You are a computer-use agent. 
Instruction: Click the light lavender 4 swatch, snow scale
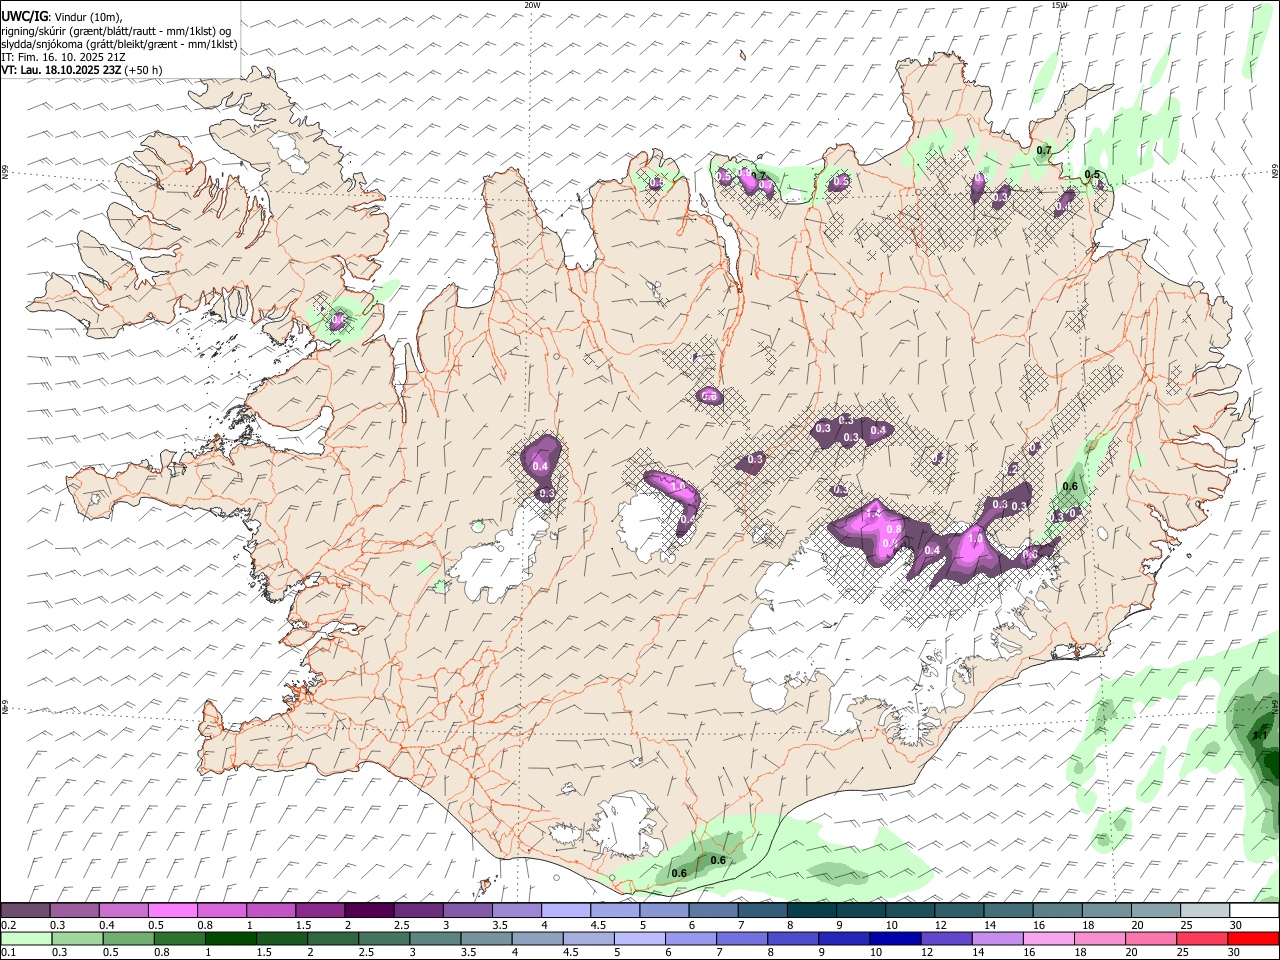click(565, 910)
